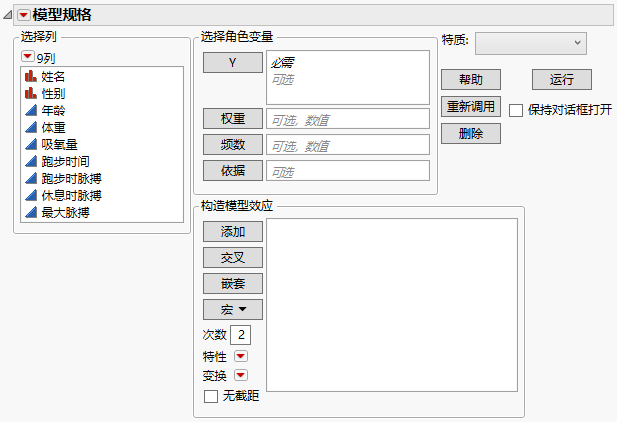Click the 频数 role button

click(x=233, y=144)
